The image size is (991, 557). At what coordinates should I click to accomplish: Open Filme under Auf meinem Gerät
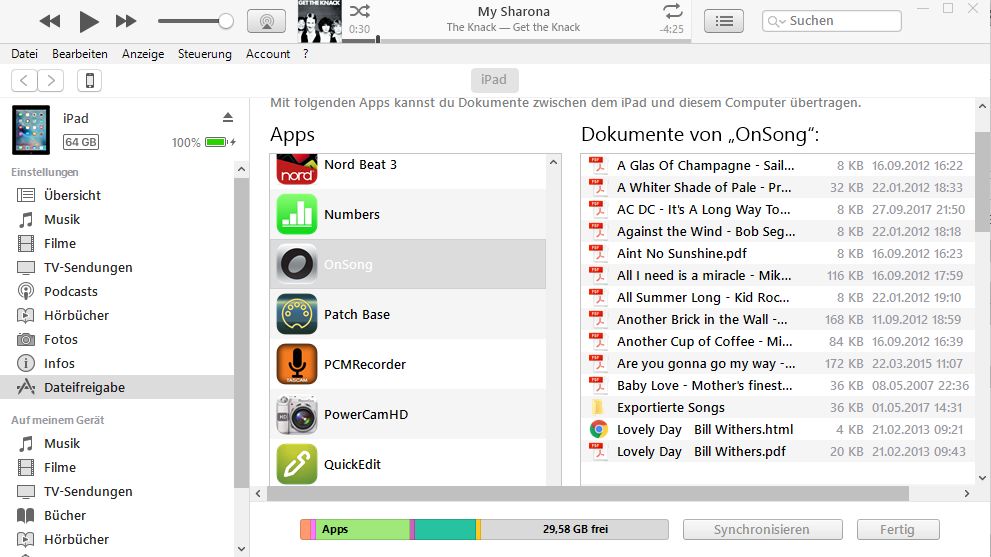pos(117,467)
